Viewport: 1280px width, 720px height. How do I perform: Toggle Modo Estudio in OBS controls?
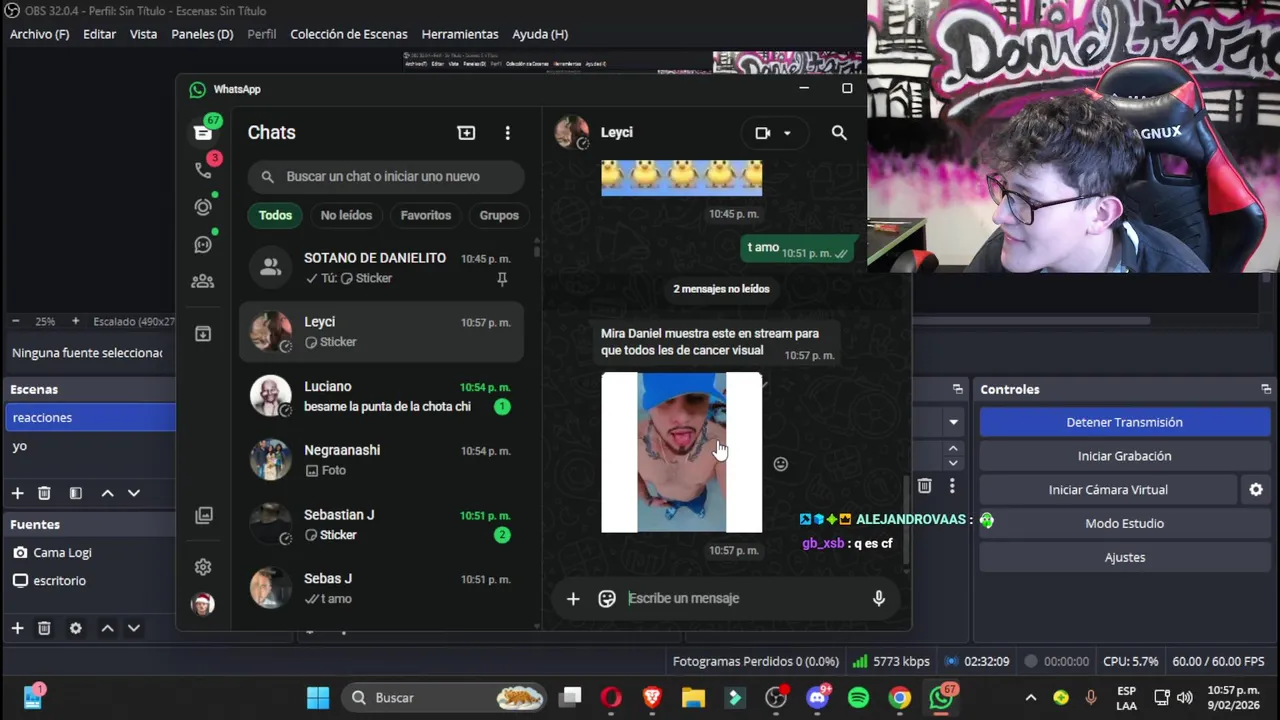coord(1124,523)
